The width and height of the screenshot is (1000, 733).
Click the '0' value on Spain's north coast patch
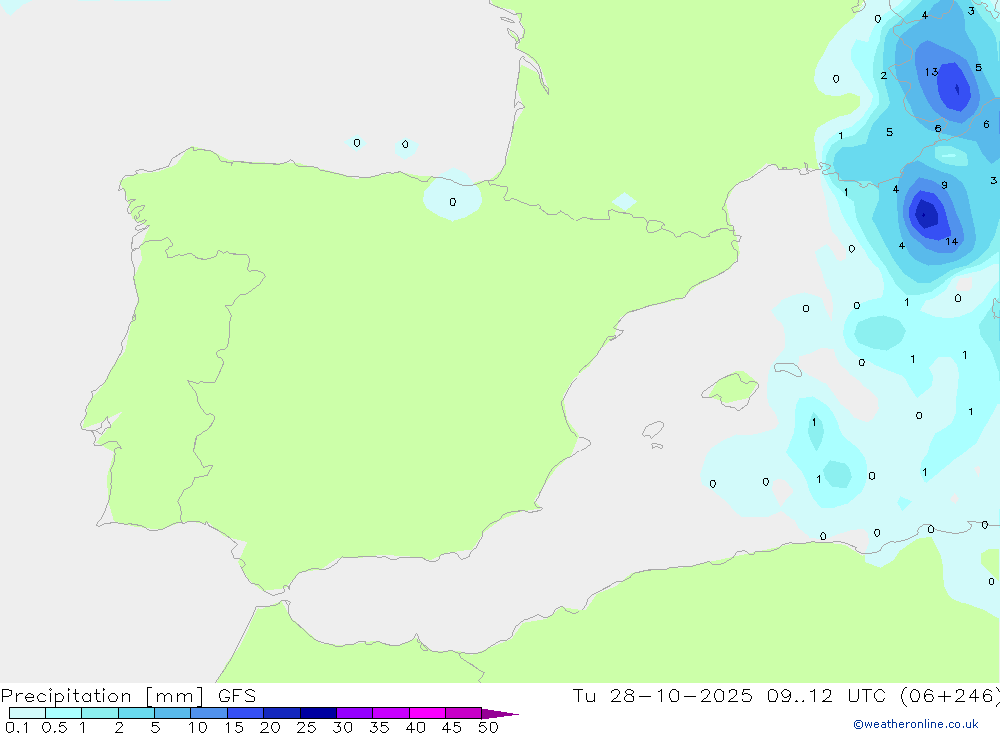point(453,202)
